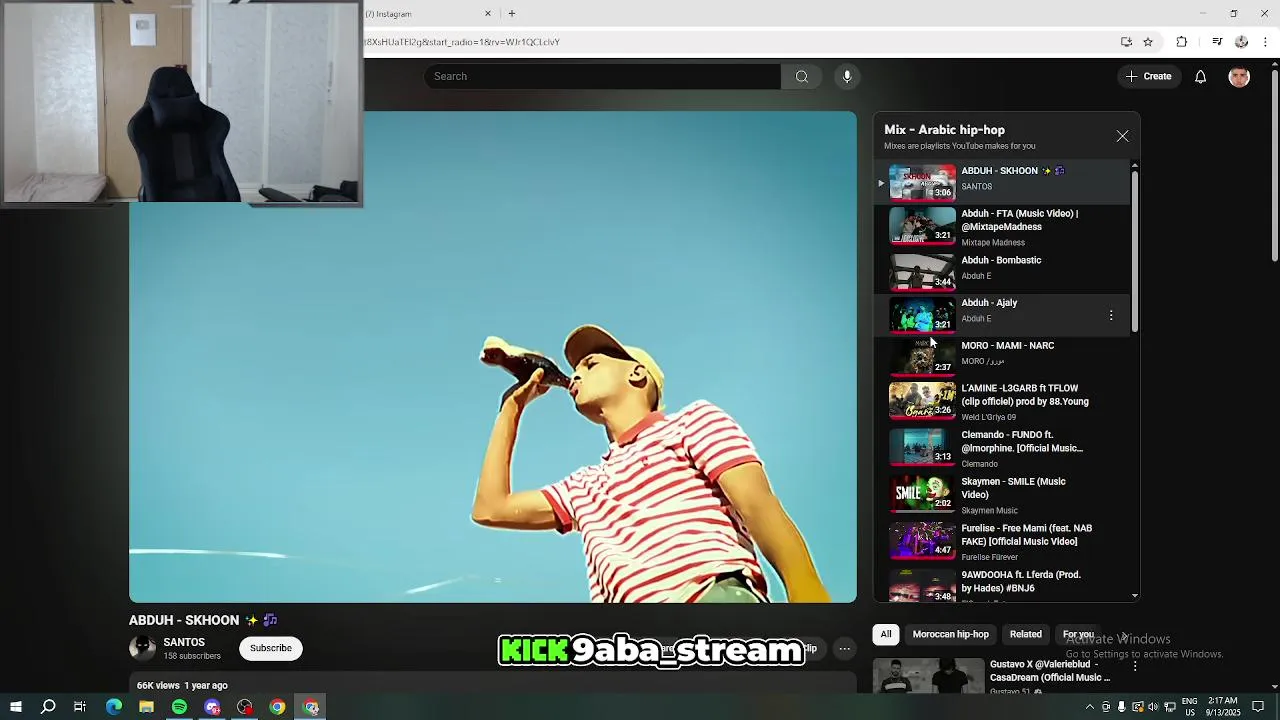The image size is (1280, 720).
Task: Open Discord from taskbar
Action: tap(212, 707)
